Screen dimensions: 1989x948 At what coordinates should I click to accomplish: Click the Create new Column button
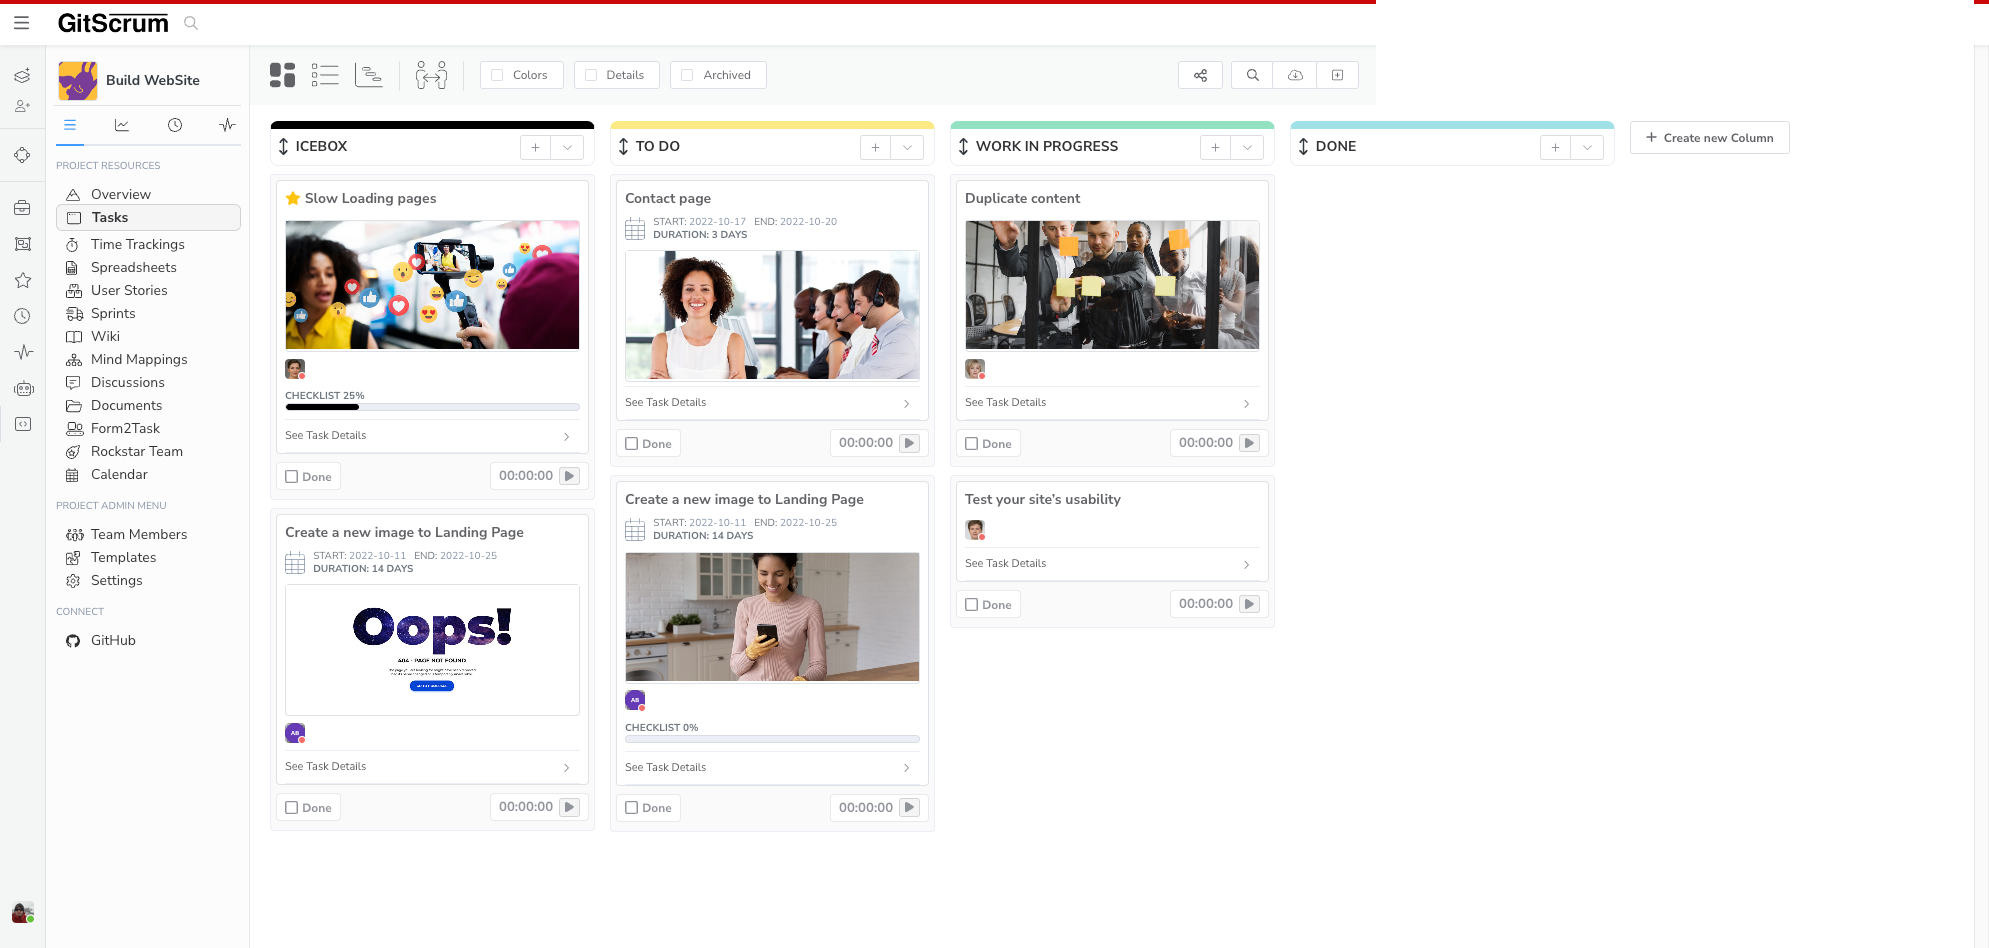pyautogui.click(x=1709, y=137)
